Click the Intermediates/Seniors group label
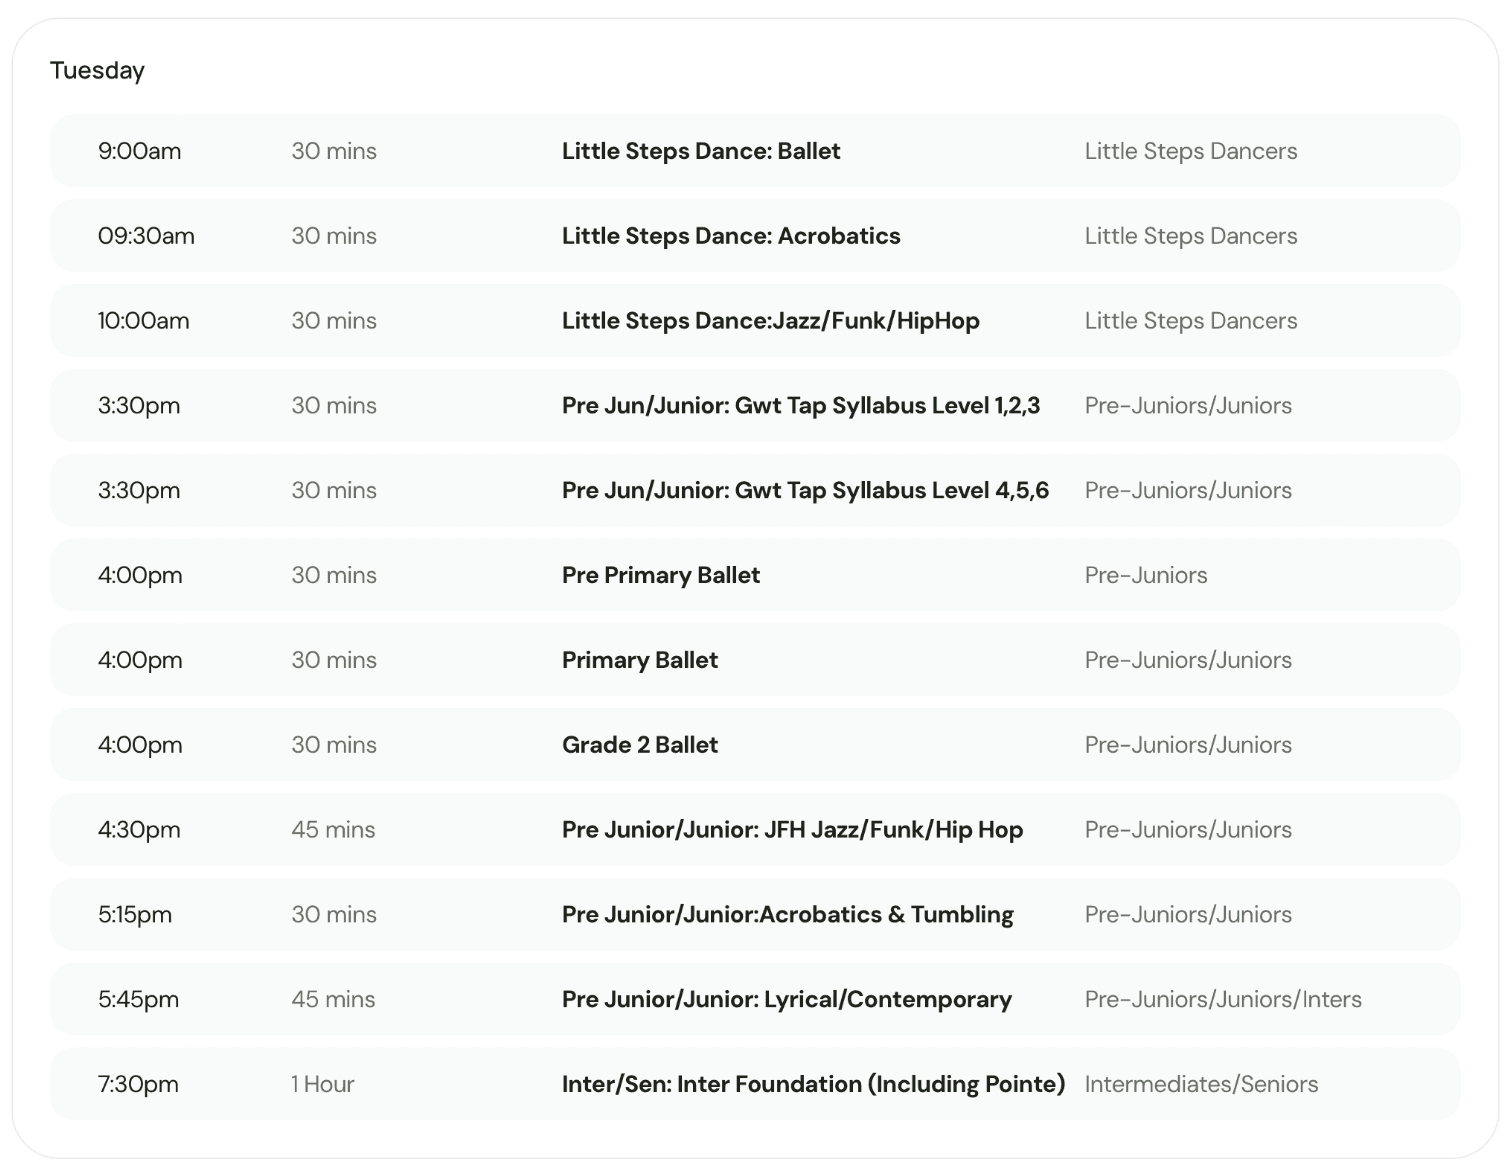Screen dimensions: 1510x1170 tap(1201, 1084)
